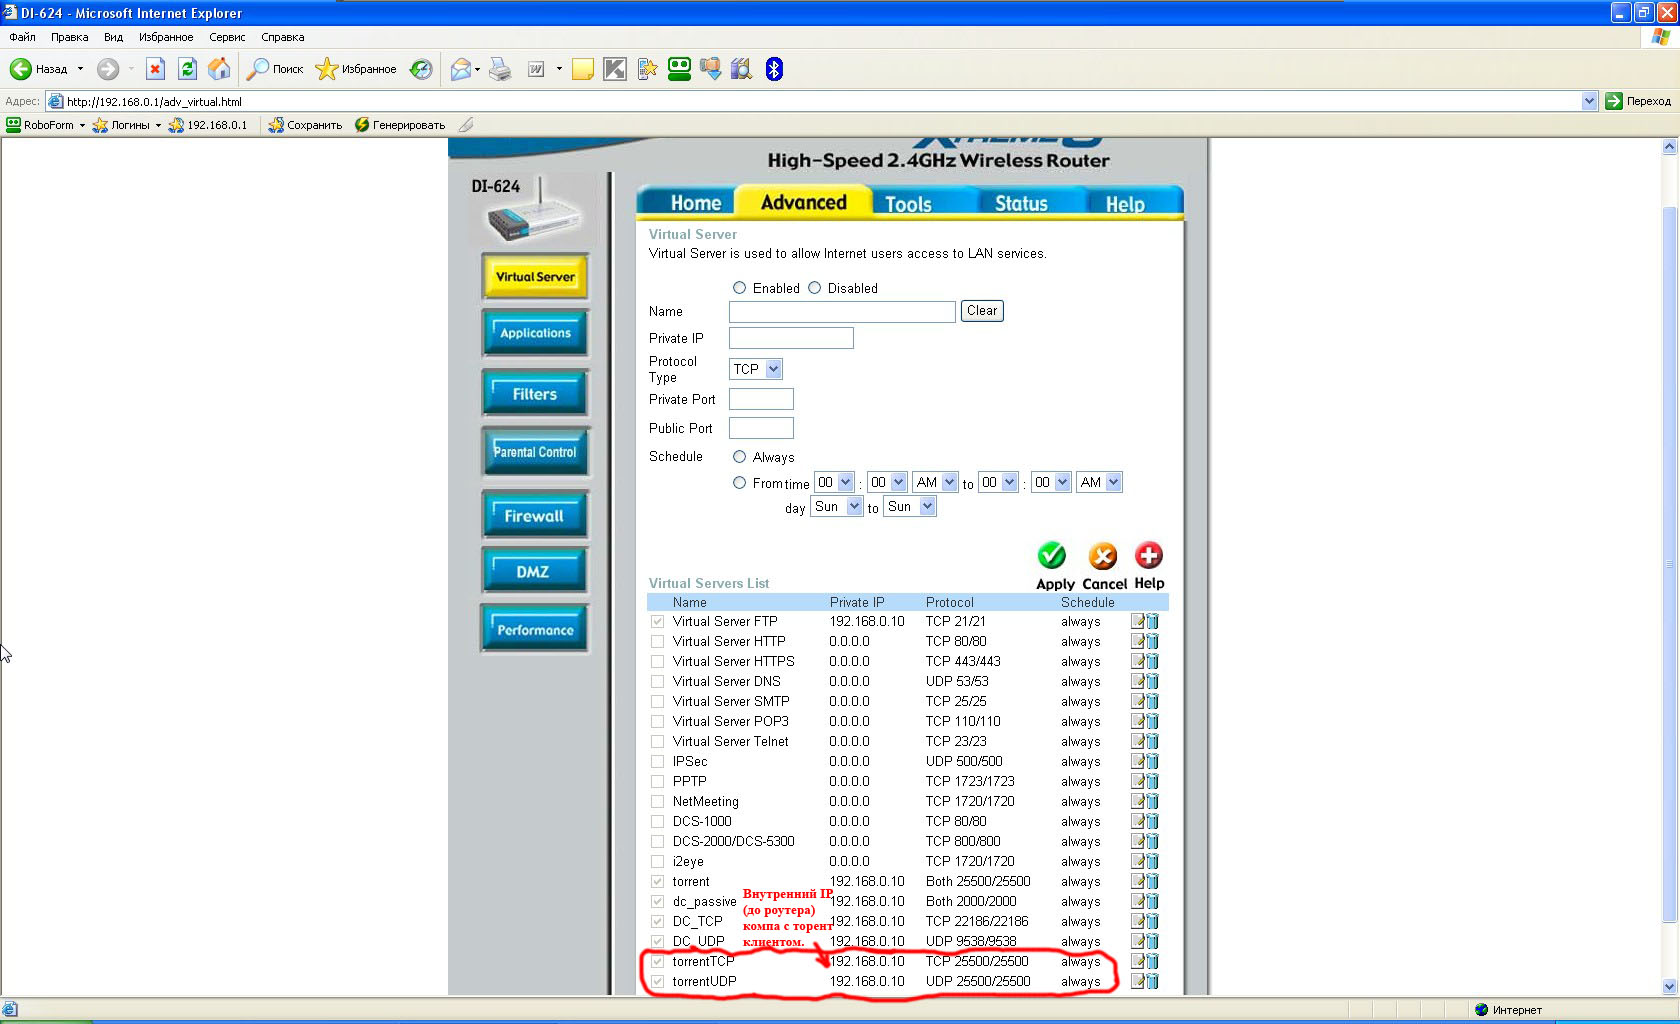Delete the PPTP entry trash icon

coord(1152,781)
